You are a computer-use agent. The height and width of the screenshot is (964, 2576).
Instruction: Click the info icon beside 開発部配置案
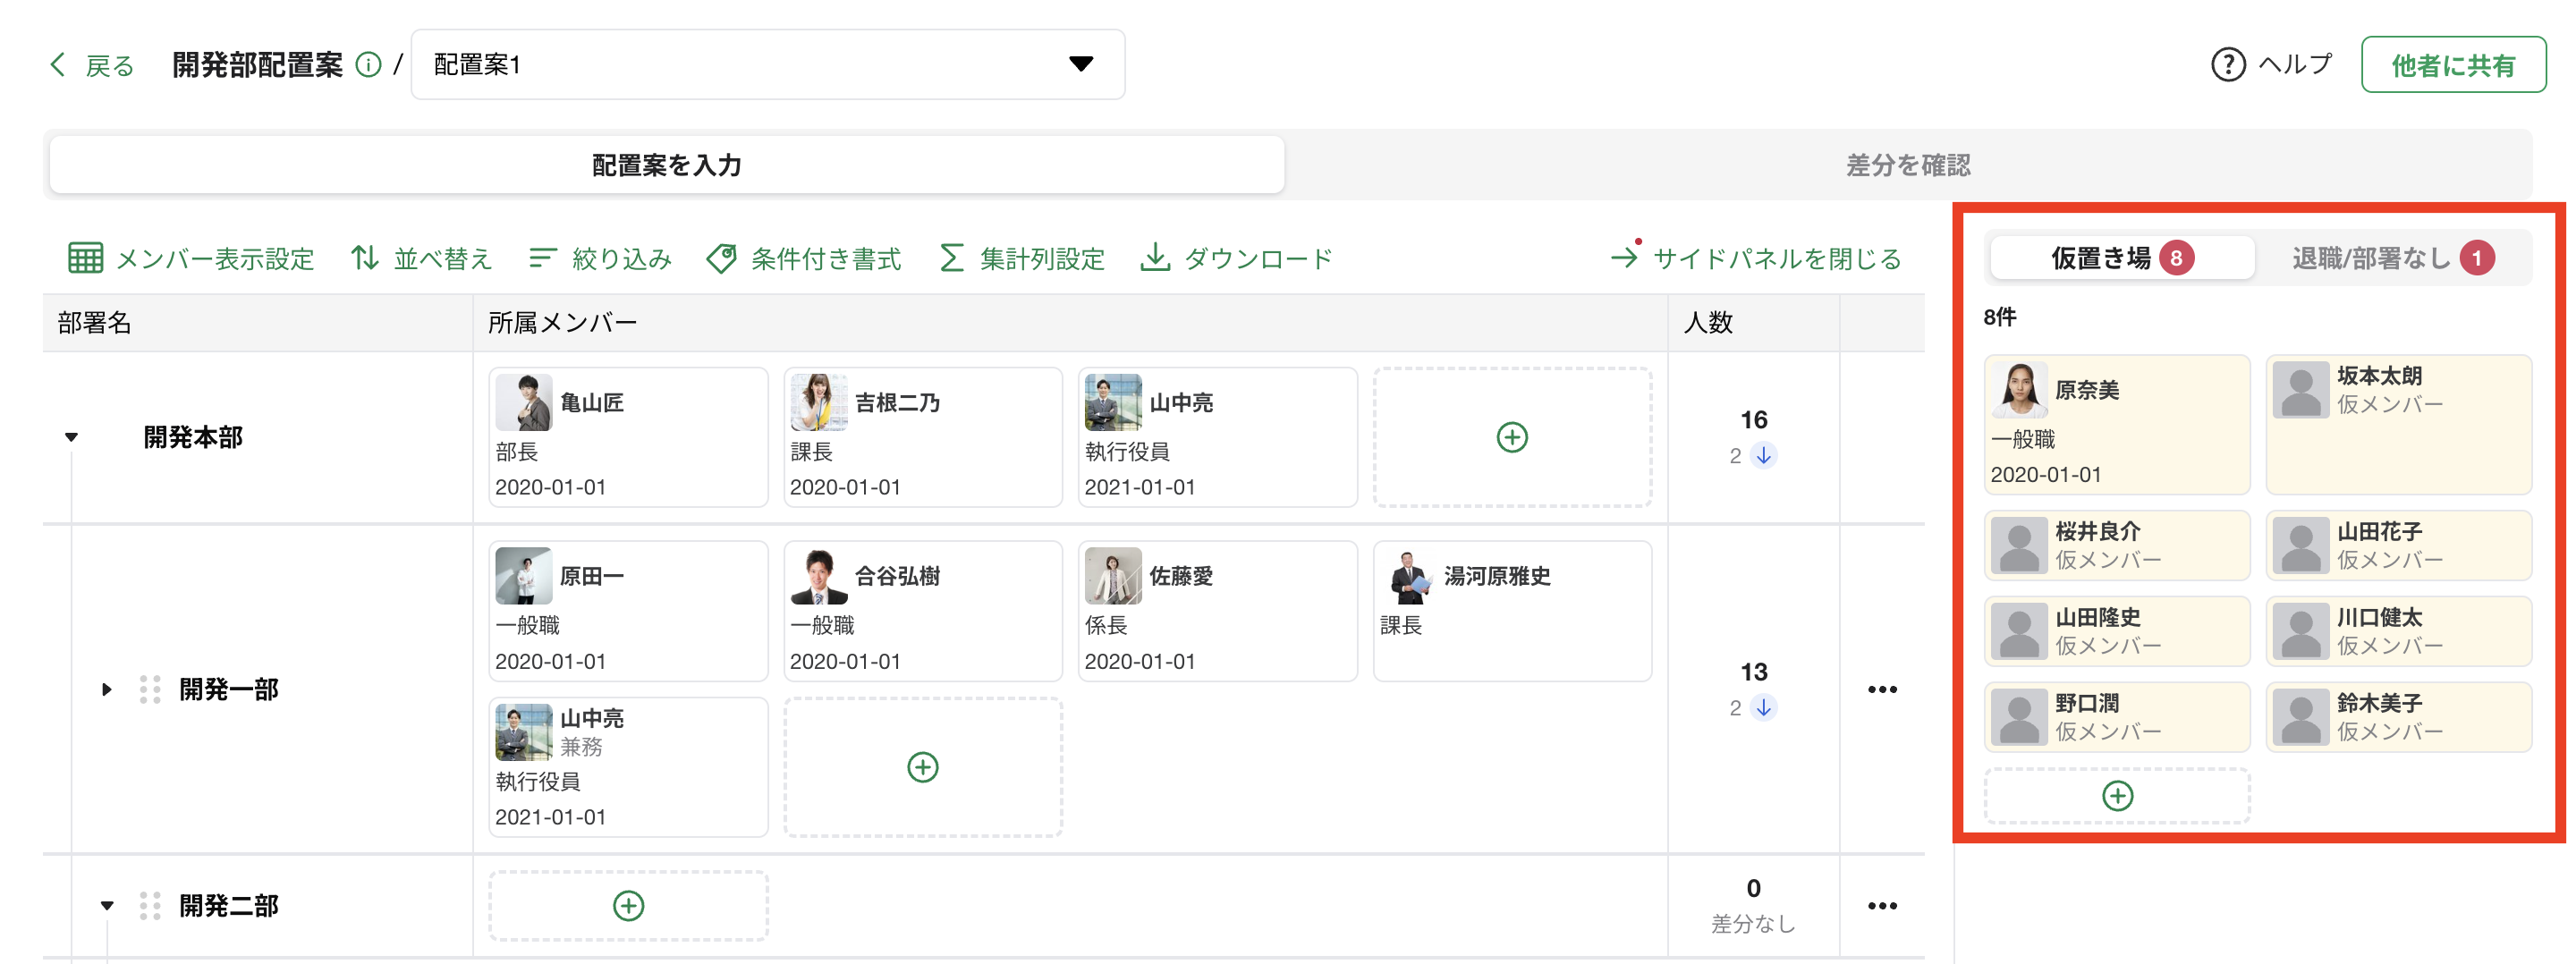[368, 65]
